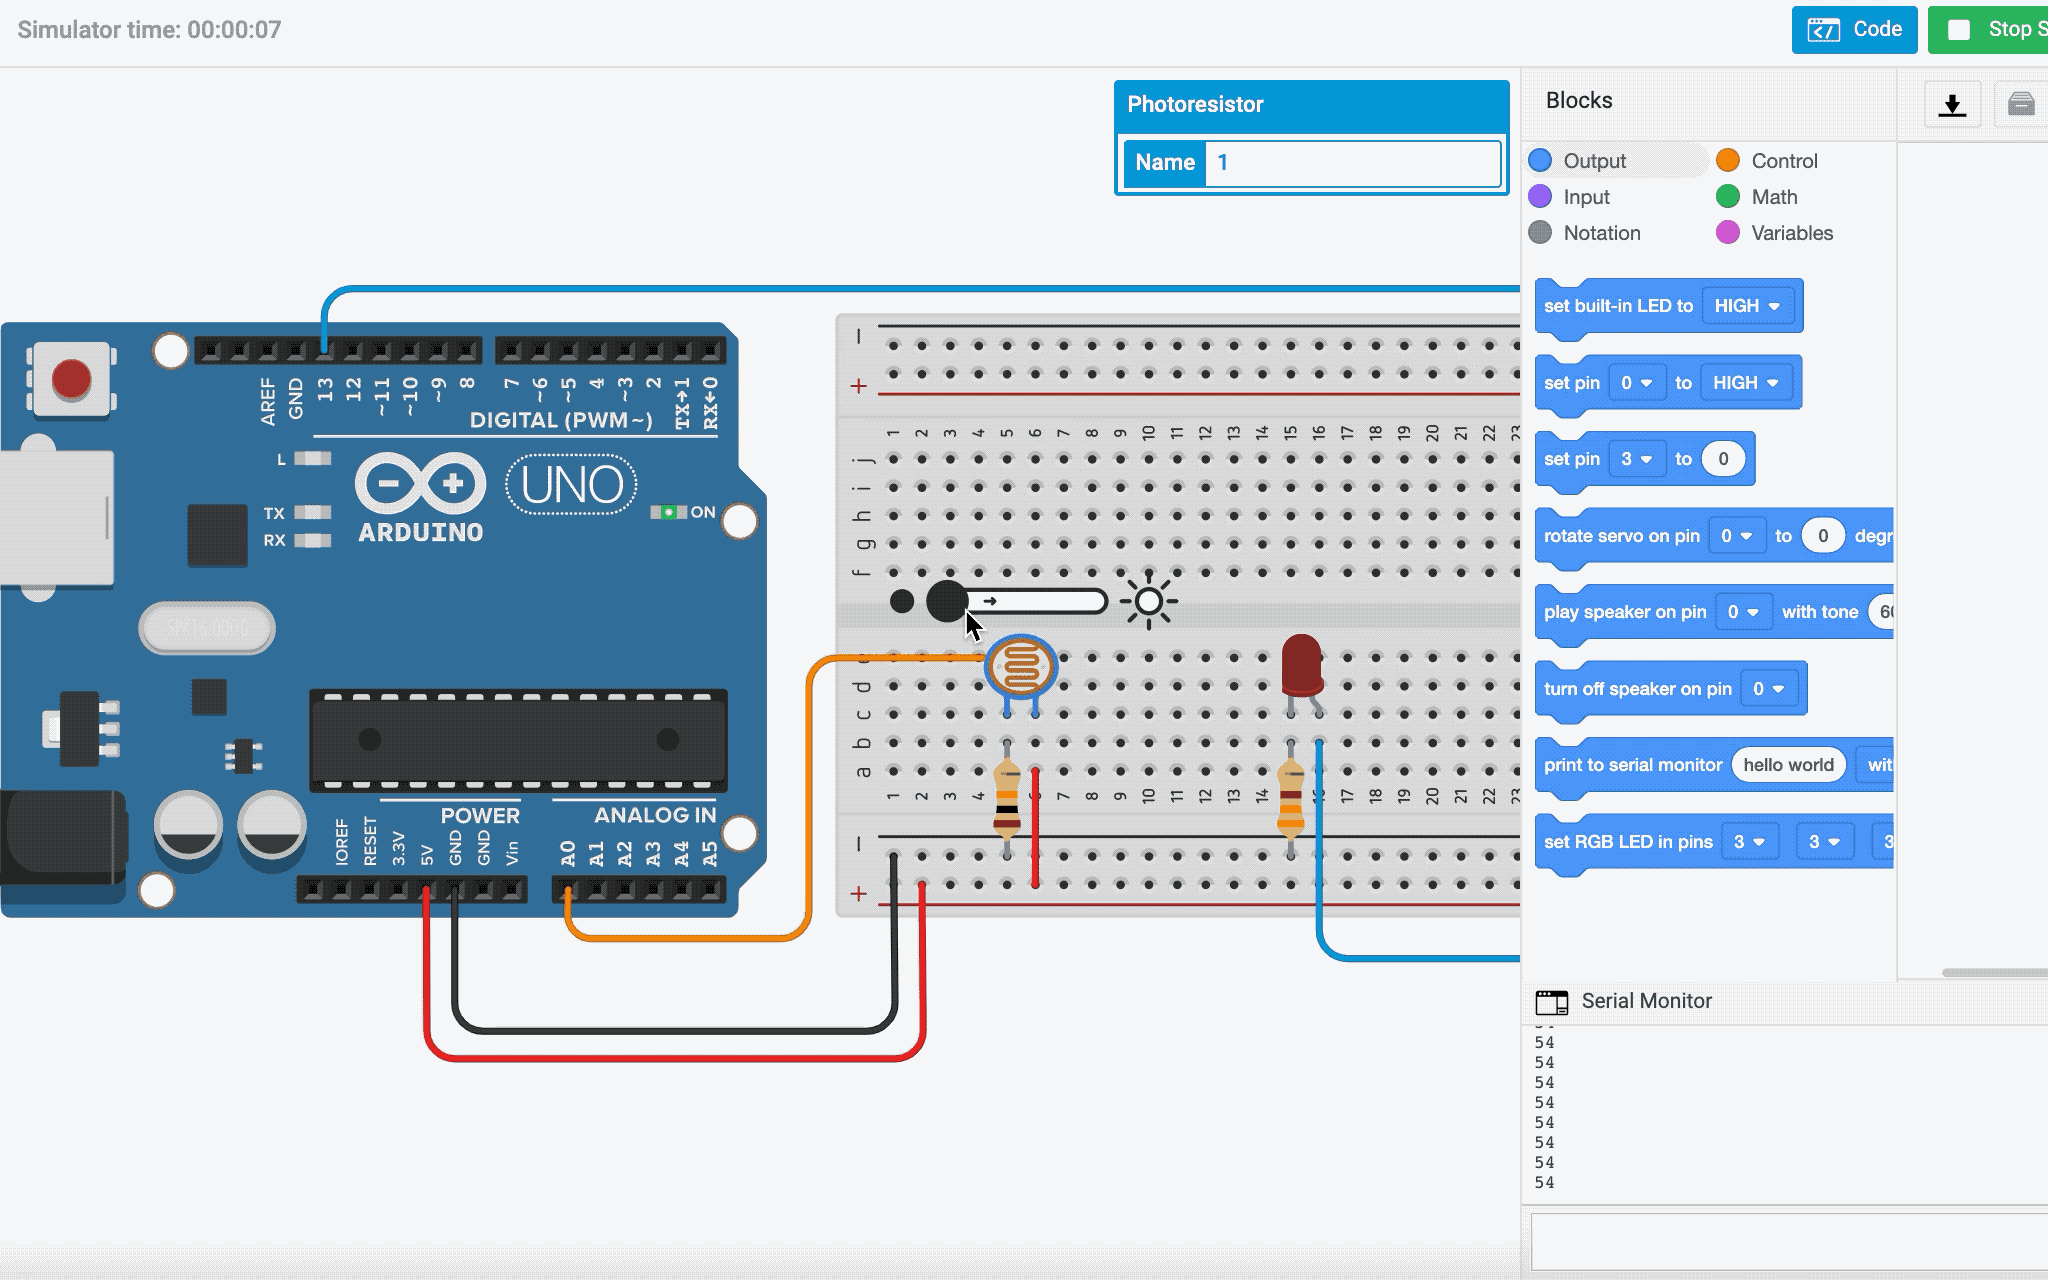Select the Control blocks category
Screen dimensions: 2048x1280
1783,161
